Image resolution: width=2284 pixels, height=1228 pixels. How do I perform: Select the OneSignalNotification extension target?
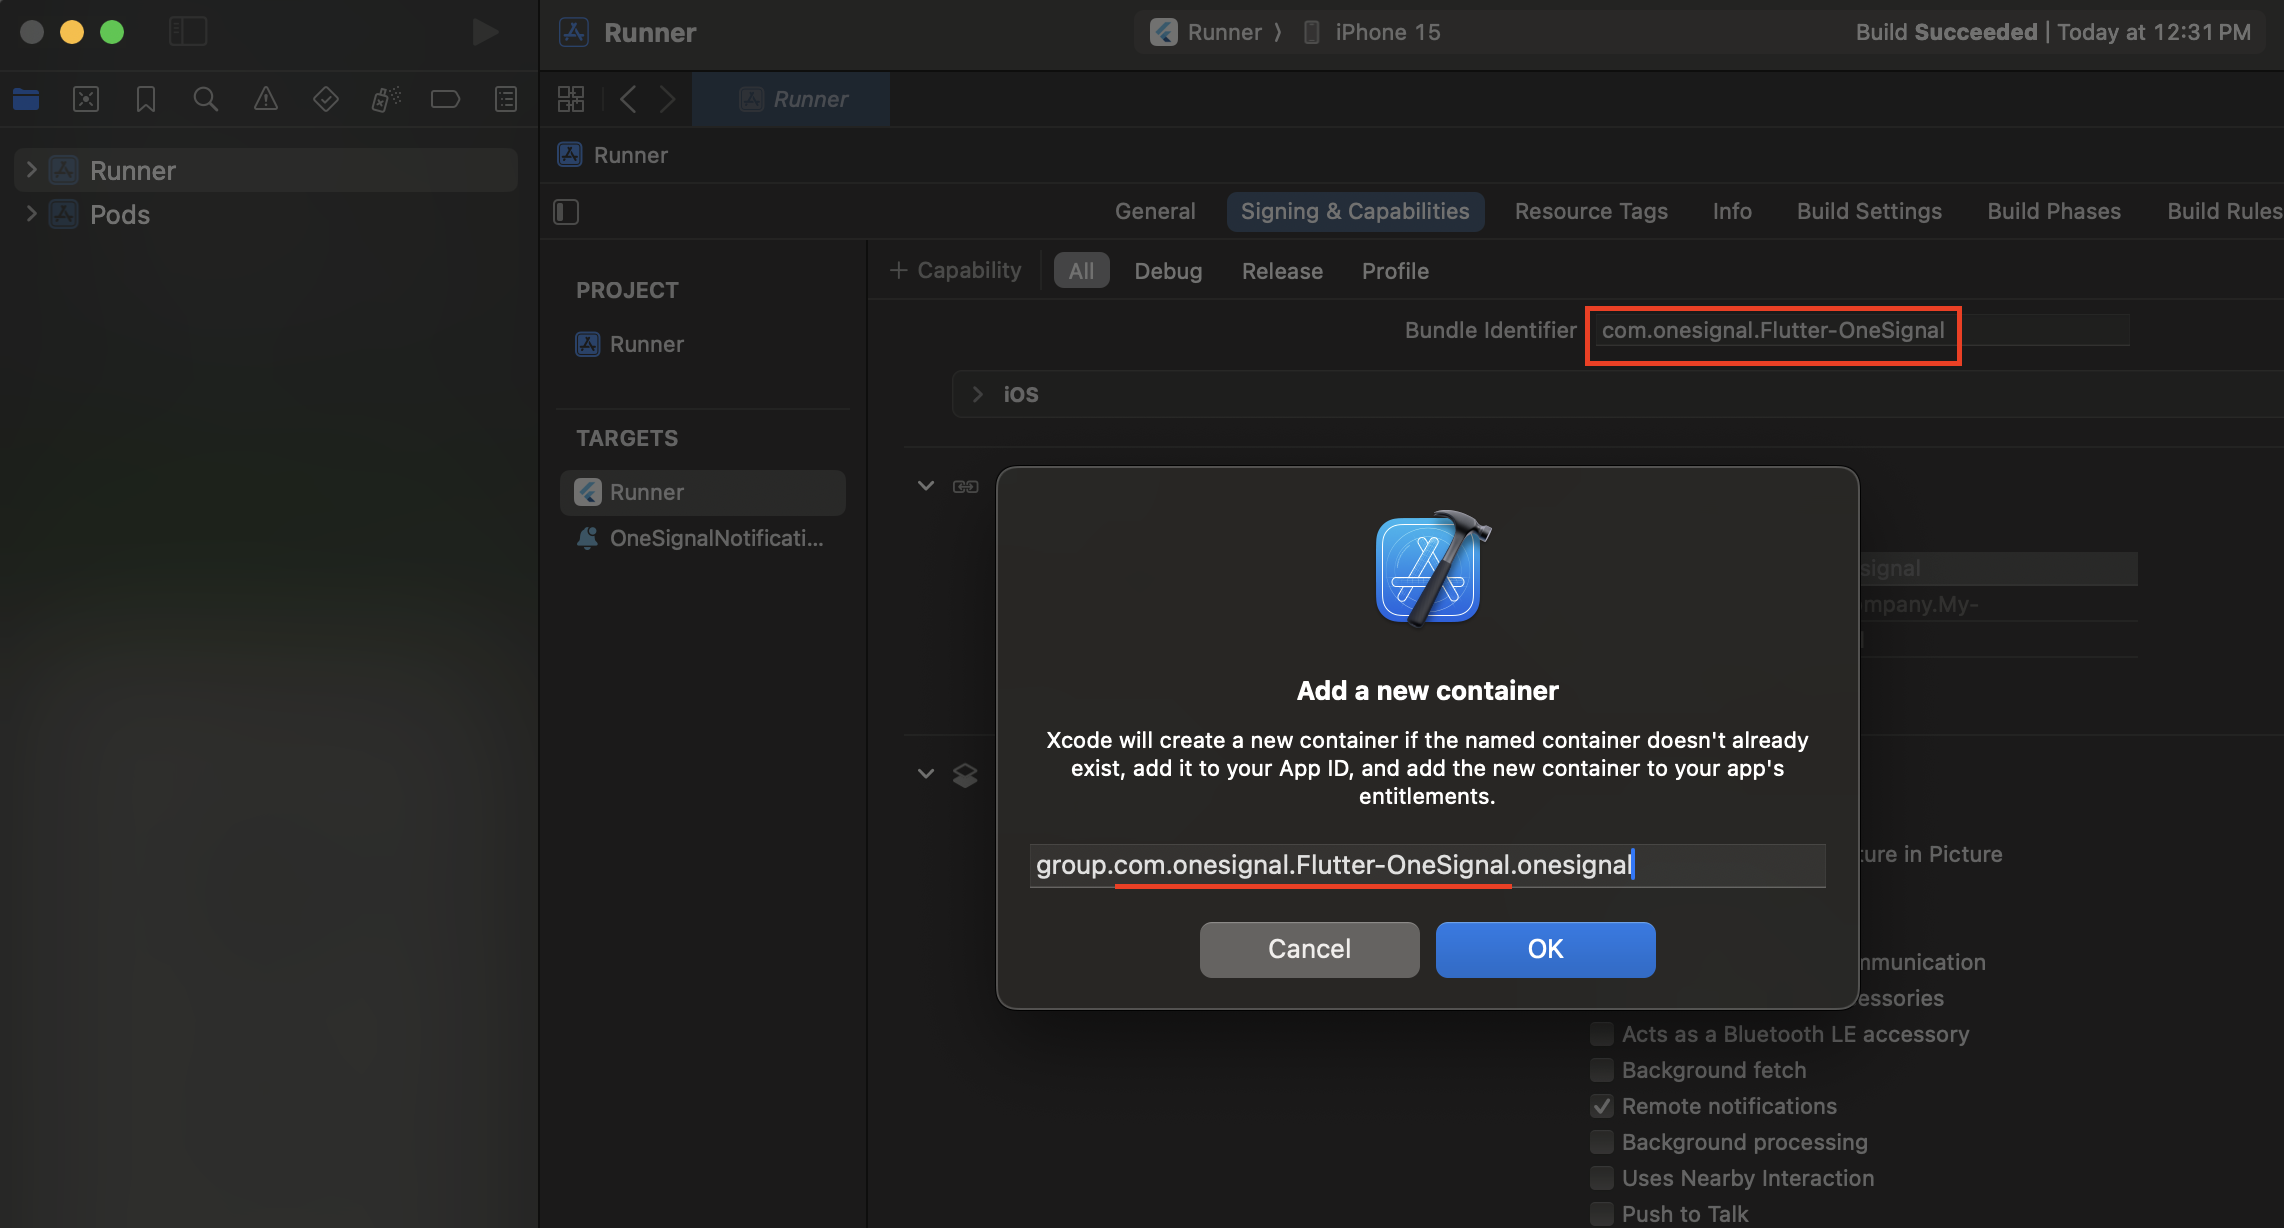703,538
